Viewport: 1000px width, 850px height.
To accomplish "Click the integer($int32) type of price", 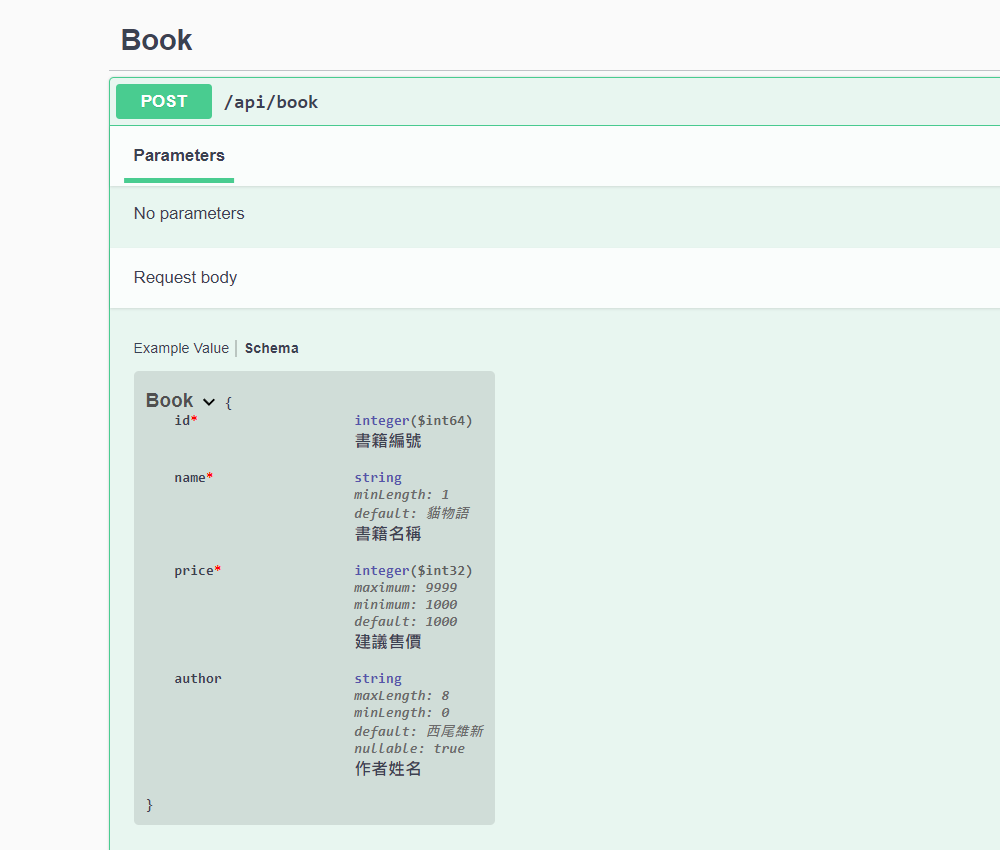I will [x=413, y=571].
